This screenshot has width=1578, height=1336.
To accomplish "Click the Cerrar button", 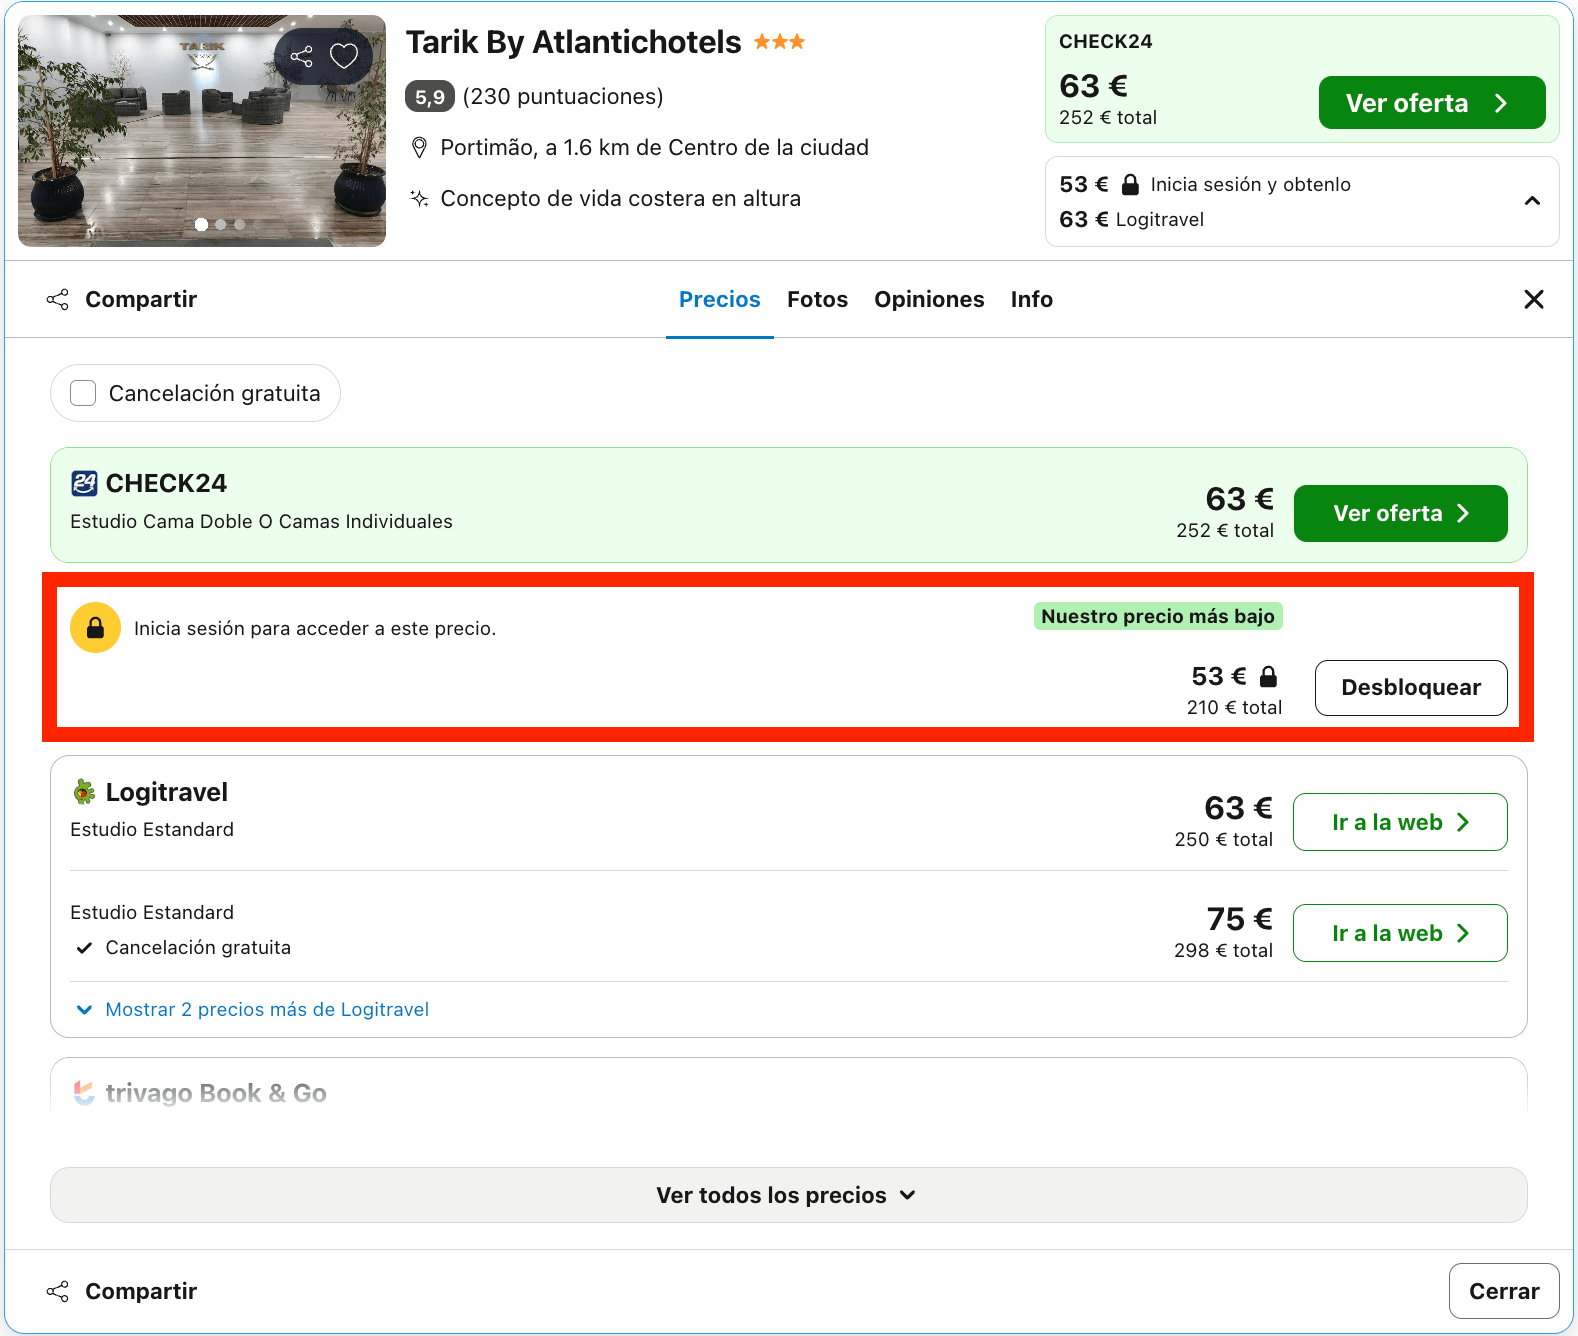I will coord(1503,1291).
